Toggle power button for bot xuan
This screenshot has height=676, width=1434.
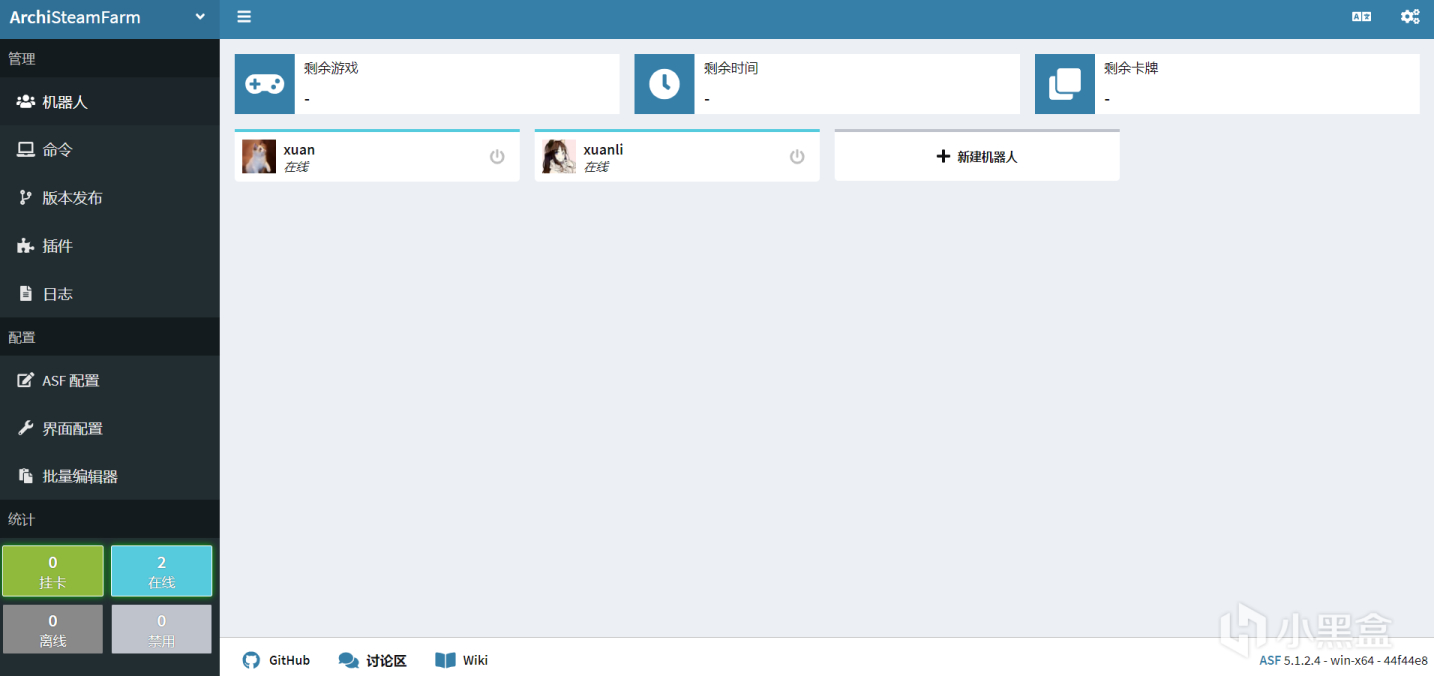(x=497, y=157)
